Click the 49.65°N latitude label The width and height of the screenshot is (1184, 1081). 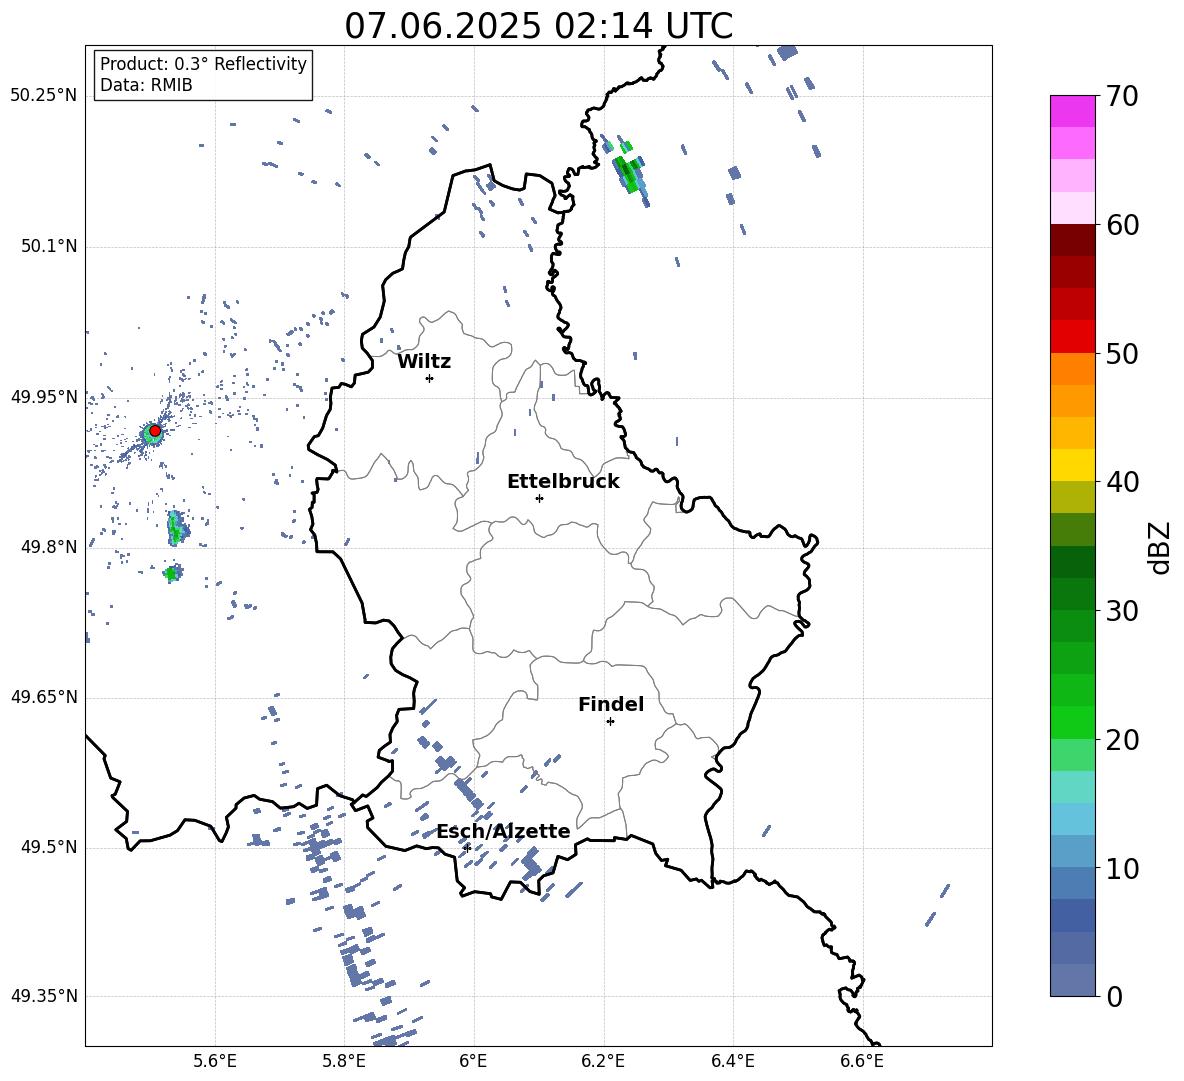[x=43, y=697]
